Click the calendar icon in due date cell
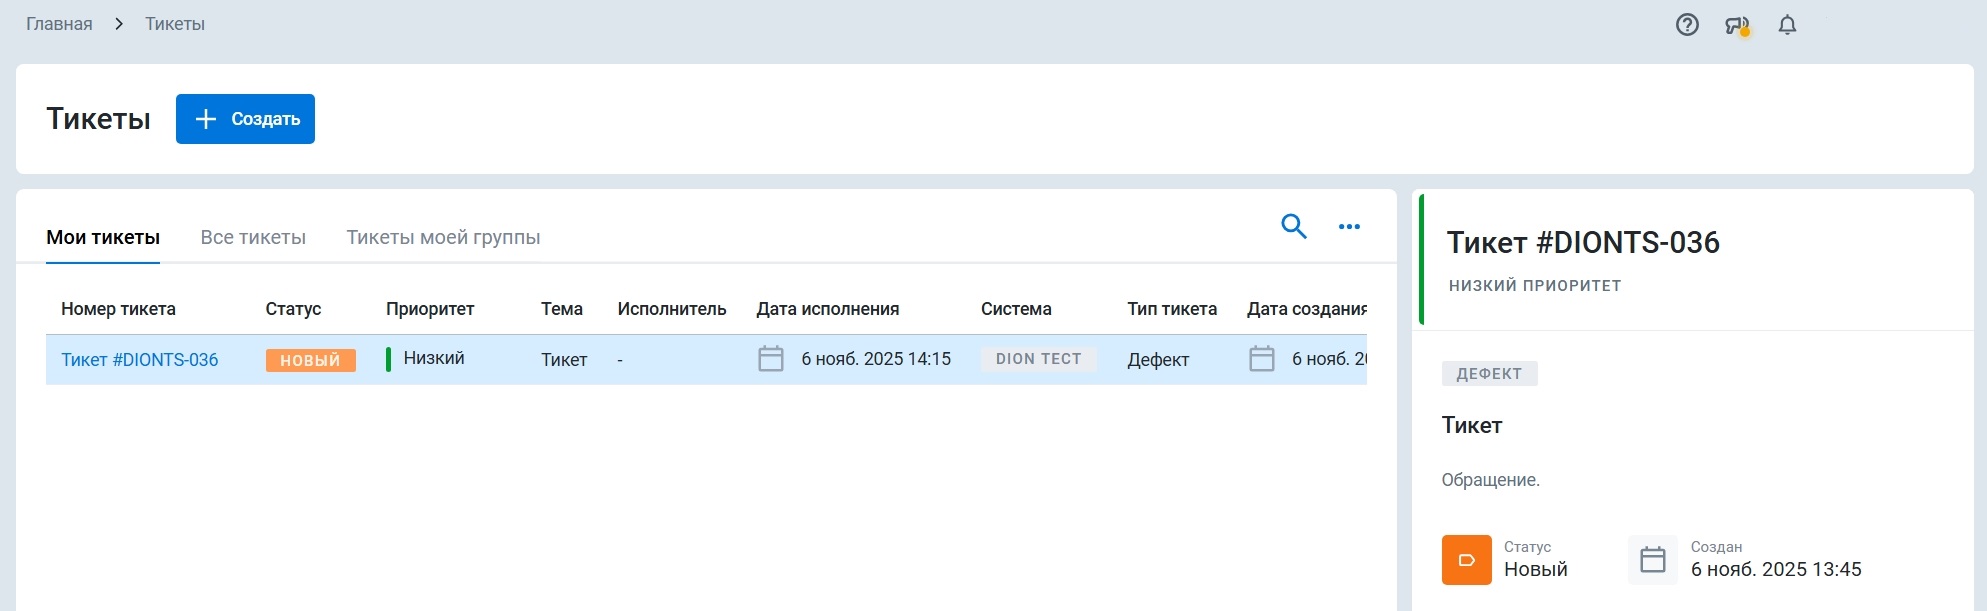Screen dimensions: 1987x611 [771, 359]
